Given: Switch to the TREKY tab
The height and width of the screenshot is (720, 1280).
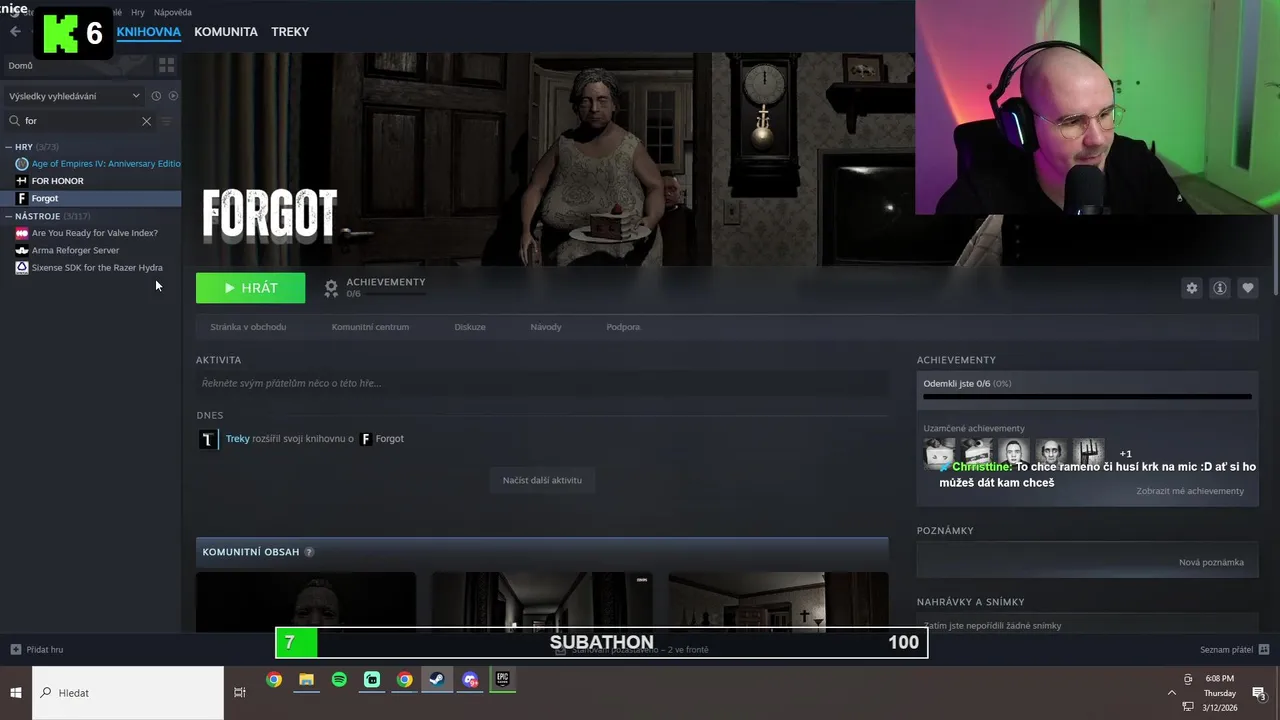Looking at the screenshot, I should point(290,32).
